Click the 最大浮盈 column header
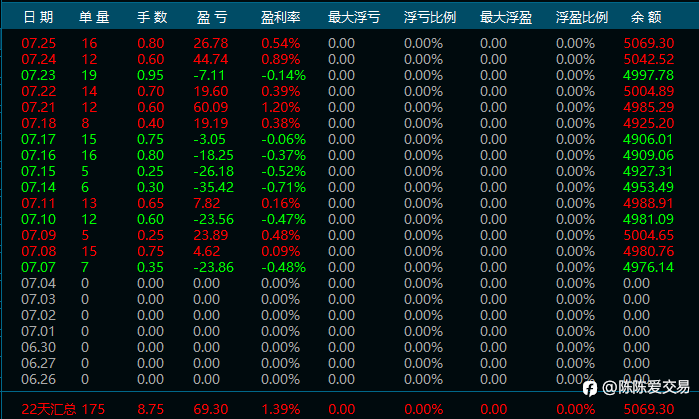 click(506, 17)
